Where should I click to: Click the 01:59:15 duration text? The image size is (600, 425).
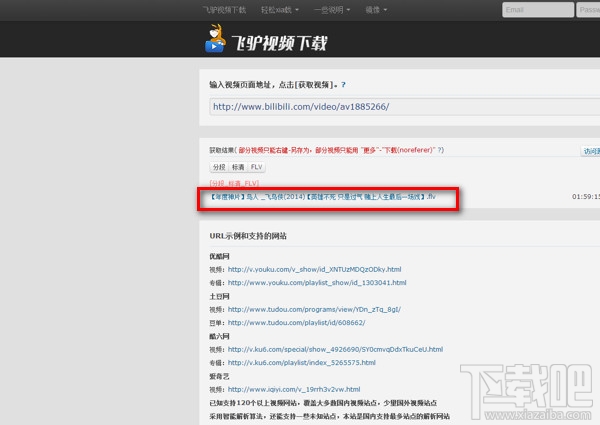tap(585, 197)
